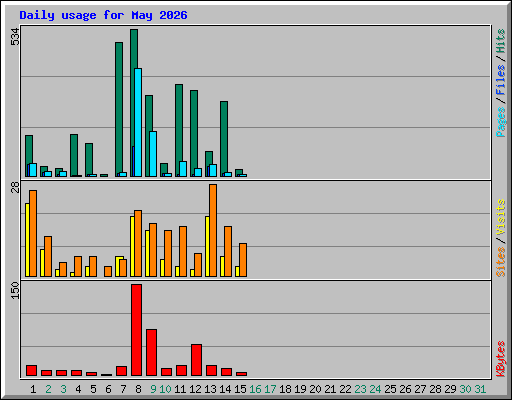This screenshot has height=400, width=512.
Task: Click the 150 KBytes axis label
Action: (x=15, y=290)
